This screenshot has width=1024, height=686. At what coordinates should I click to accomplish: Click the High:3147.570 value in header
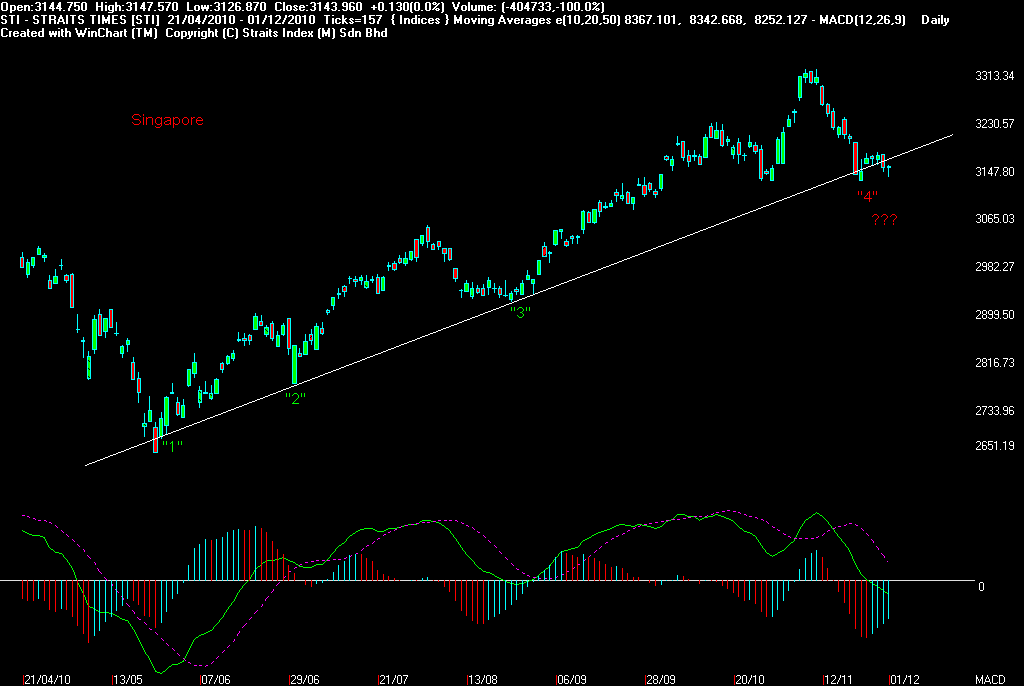(x=137, y=7)
